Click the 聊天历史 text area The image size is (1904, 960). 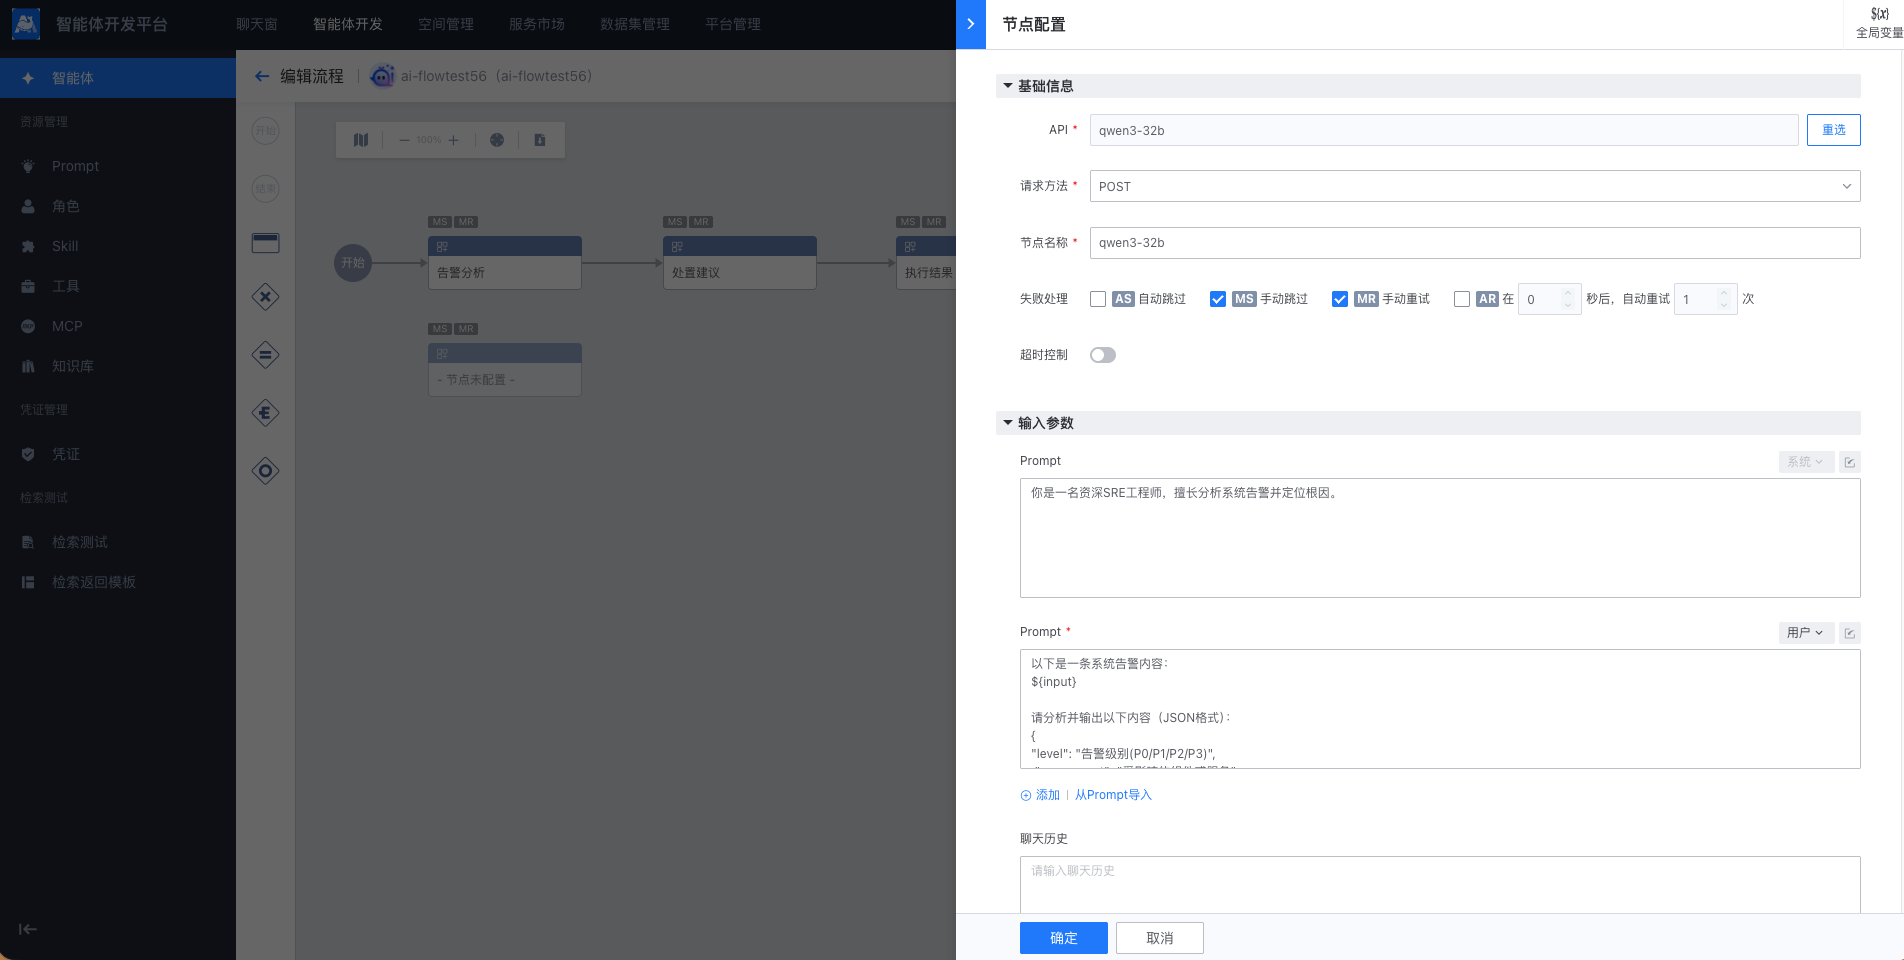(1440, 884)
